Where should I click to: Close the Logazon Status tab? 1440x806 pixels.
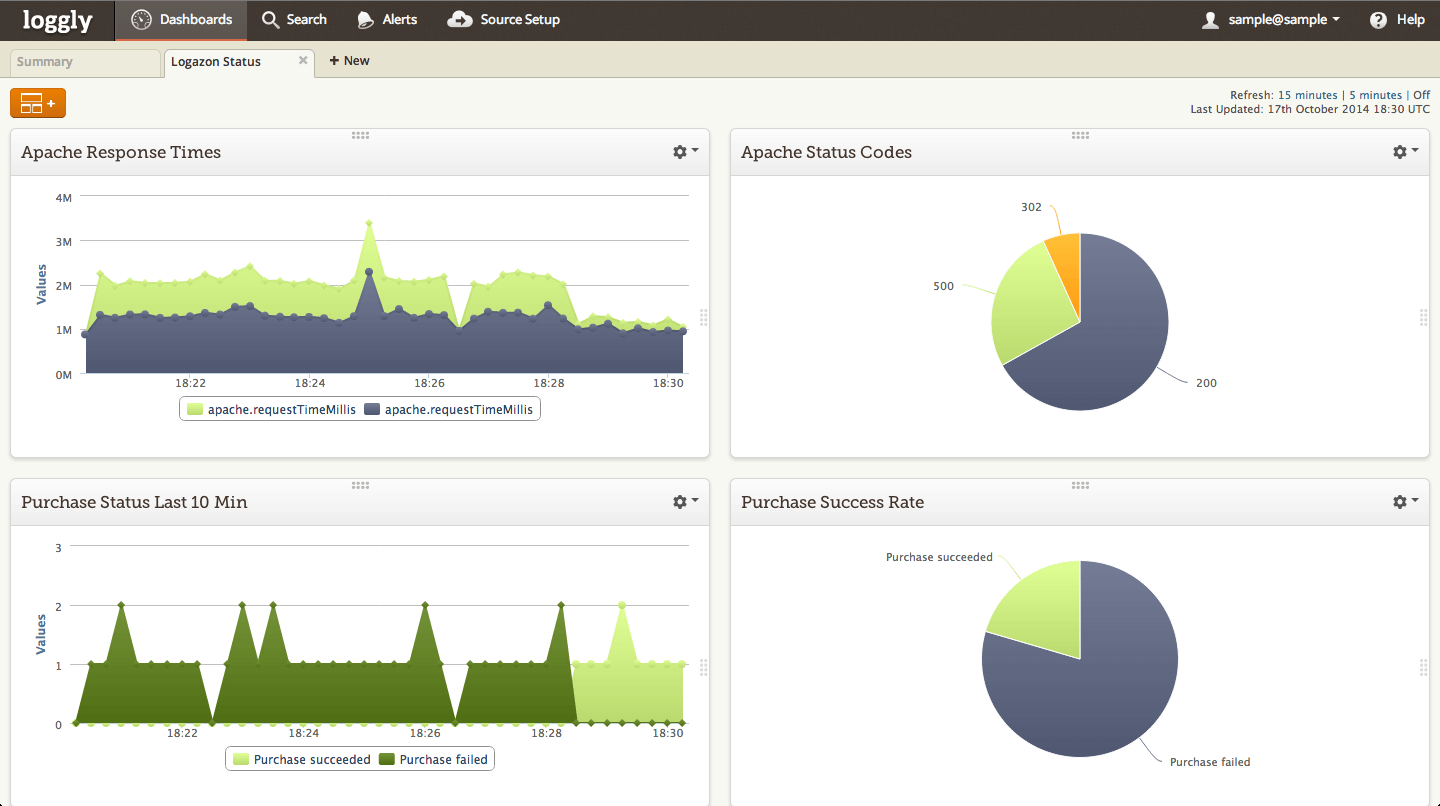(x=303, y=60)
